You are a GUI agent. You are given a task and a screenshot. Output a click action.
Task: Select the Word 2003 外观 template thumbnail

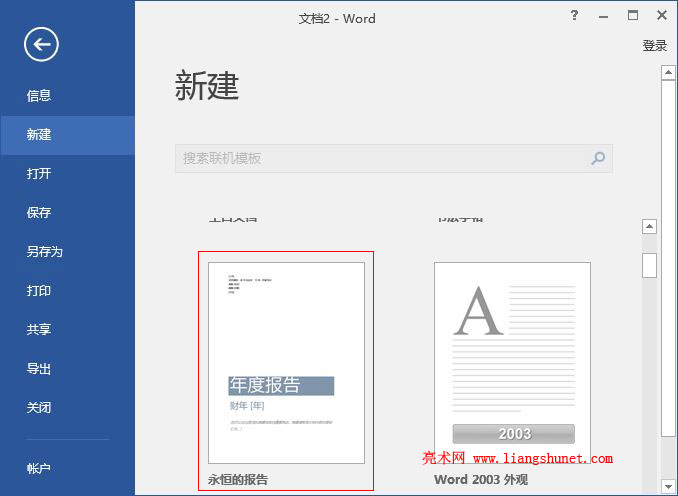[x=512, y=363]
